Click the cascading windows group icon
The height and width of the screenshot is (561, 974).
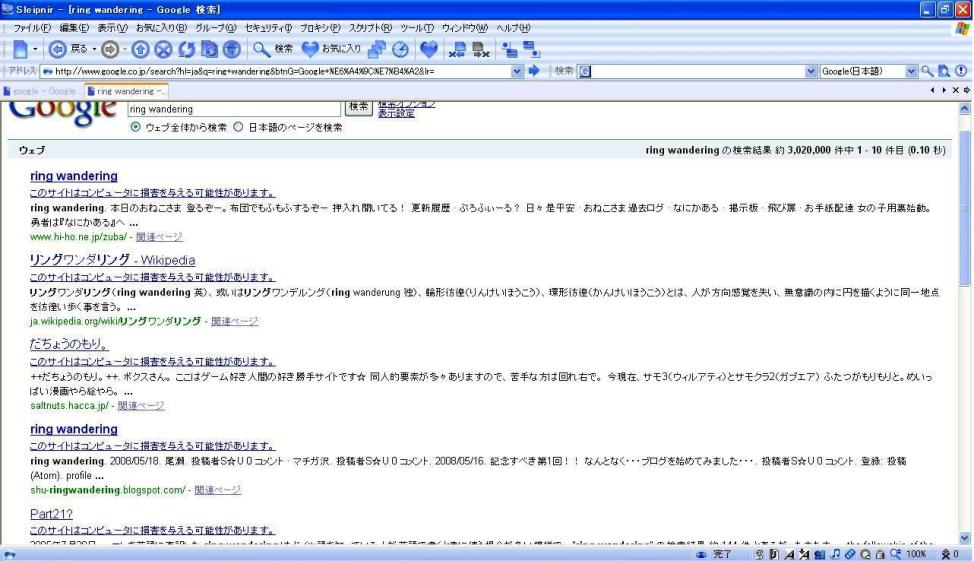376,49
